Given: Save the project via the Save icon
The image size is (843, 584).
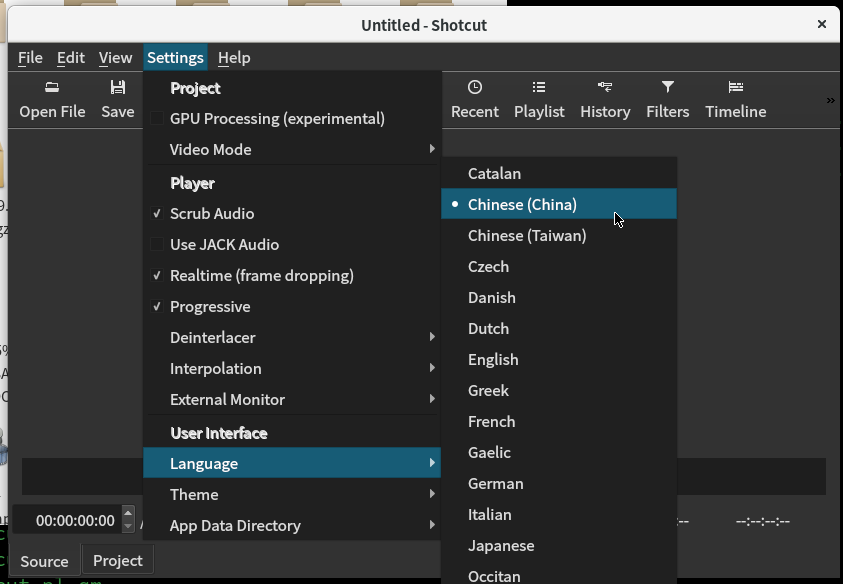Looking at the screenshot, I should [117, 99].
